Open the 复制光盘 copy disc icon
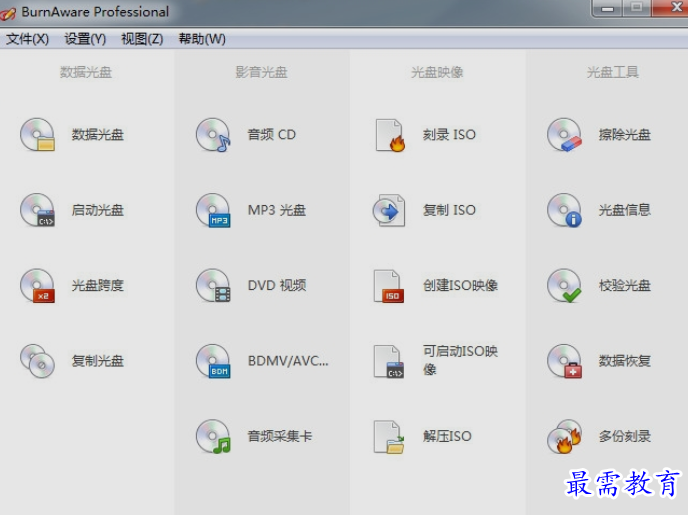Viewport: 688px width, 515px height. [x=37, y=361]
